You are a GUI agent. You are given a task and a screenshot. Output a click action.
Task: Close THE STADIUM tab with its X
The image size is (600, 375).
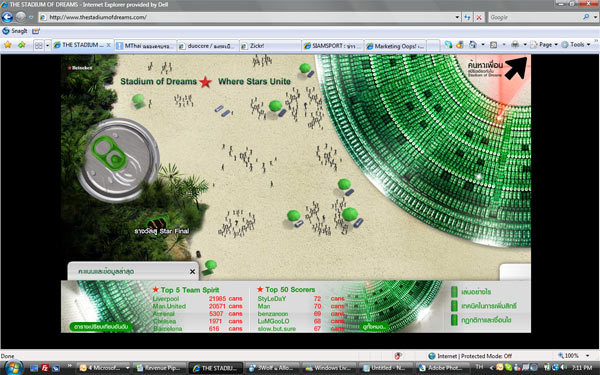[109, 45]
